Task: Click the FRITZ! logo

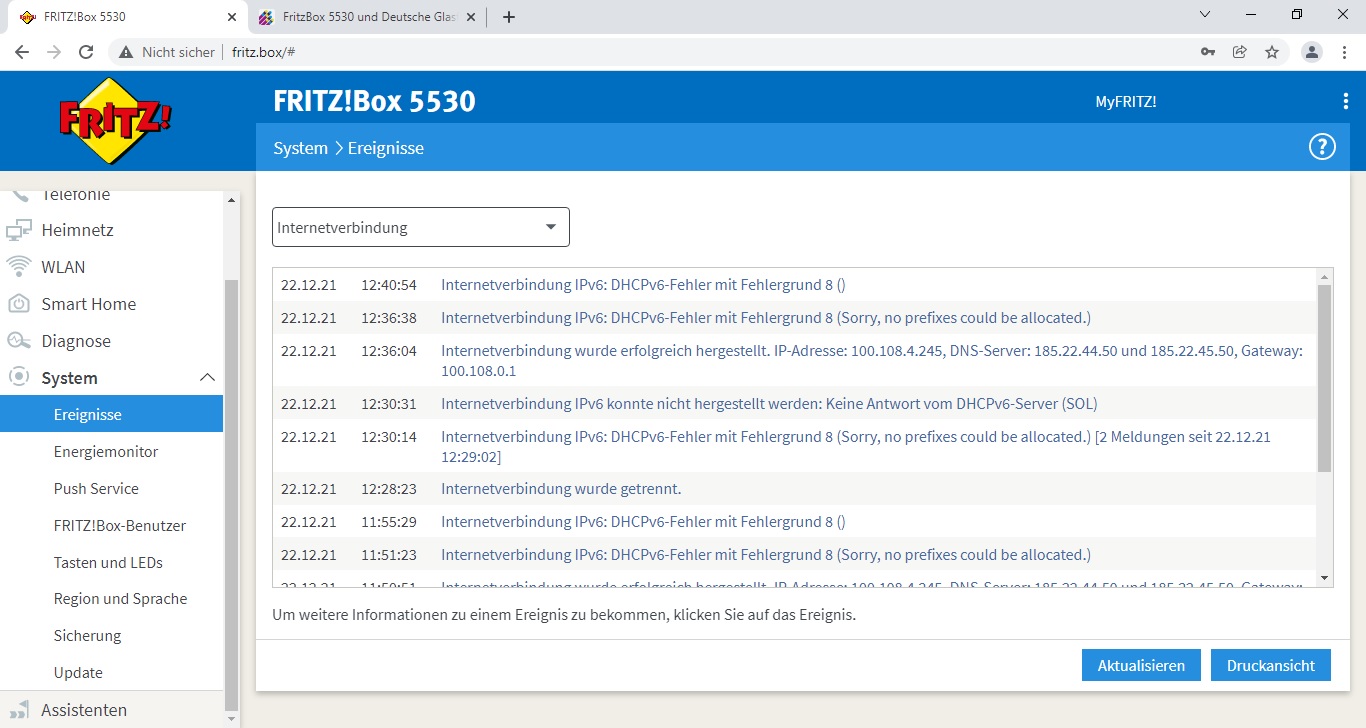Action: coord(114,120)
